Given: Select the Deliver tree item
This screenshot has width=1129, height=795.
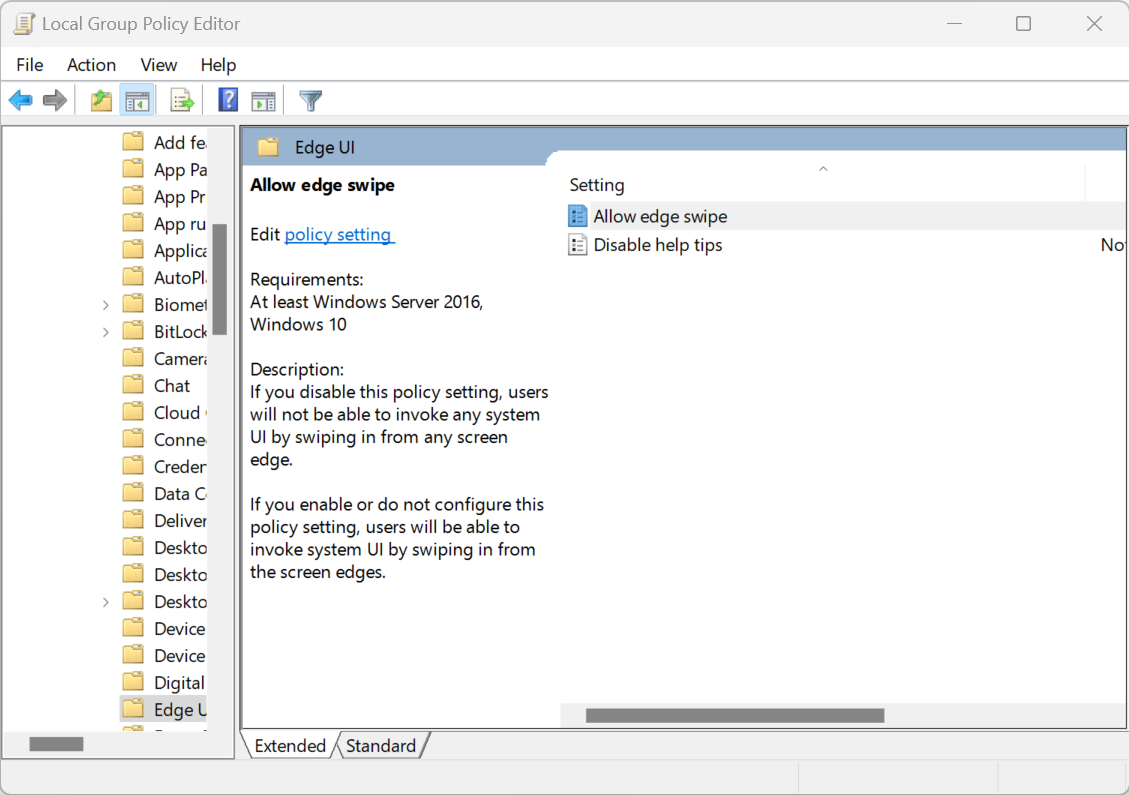Looking at the screenshot, I should click(180, 521).
